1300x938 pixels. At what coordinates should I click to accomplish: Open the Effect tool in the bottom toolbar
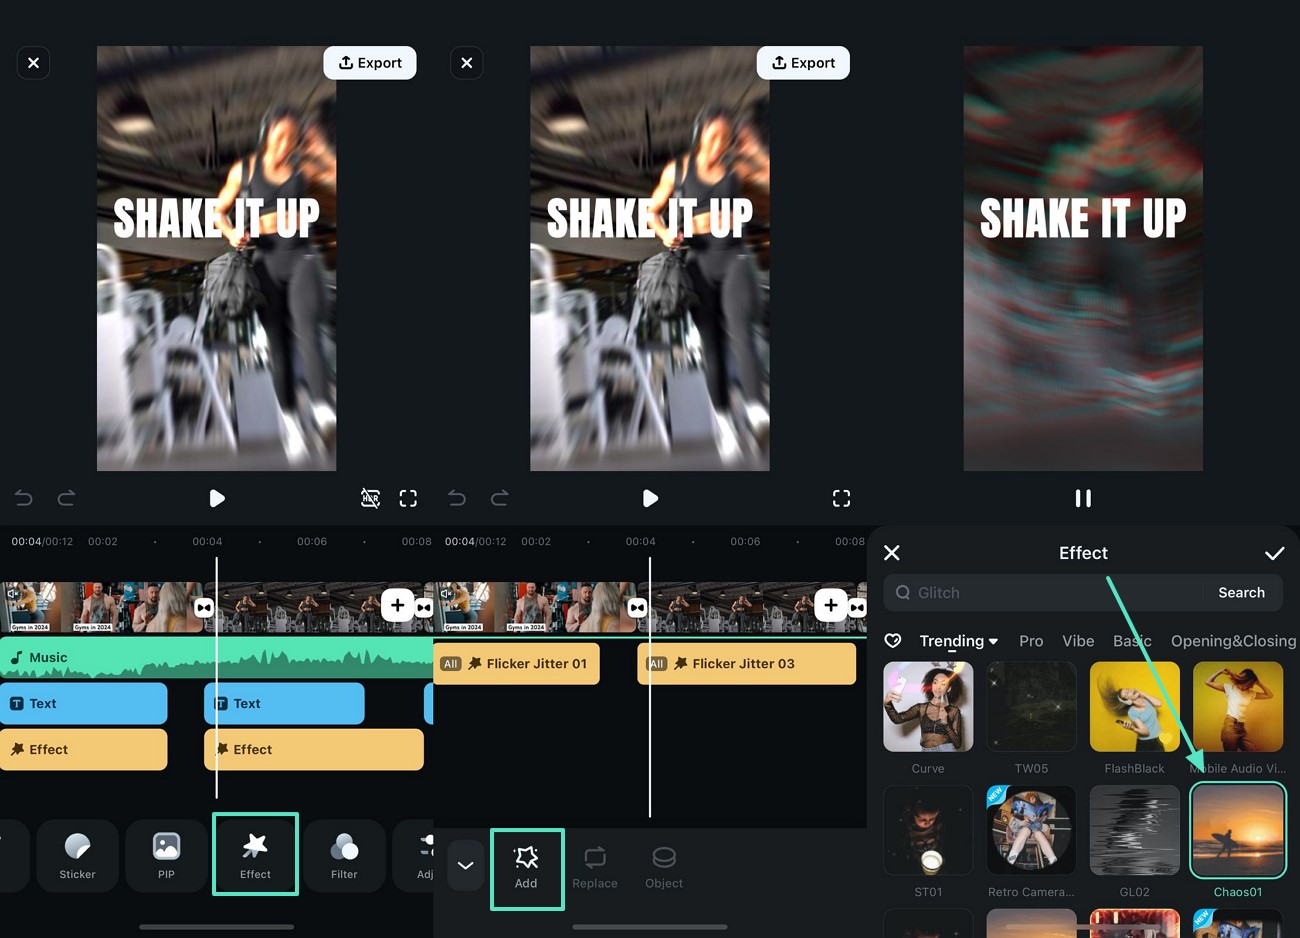[x=255, y=854]
